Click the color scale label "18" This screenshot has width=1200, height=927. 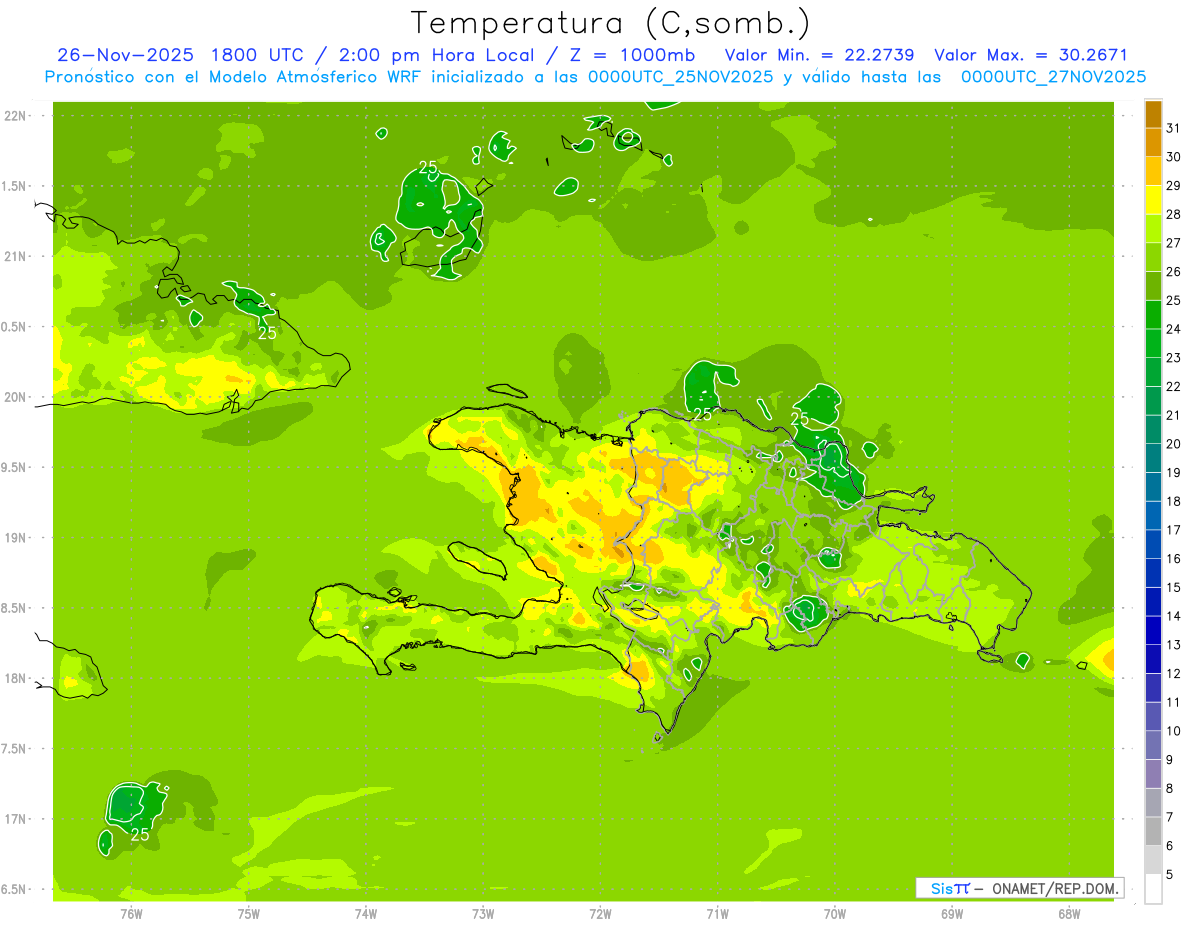click(x=1174, y=501)
